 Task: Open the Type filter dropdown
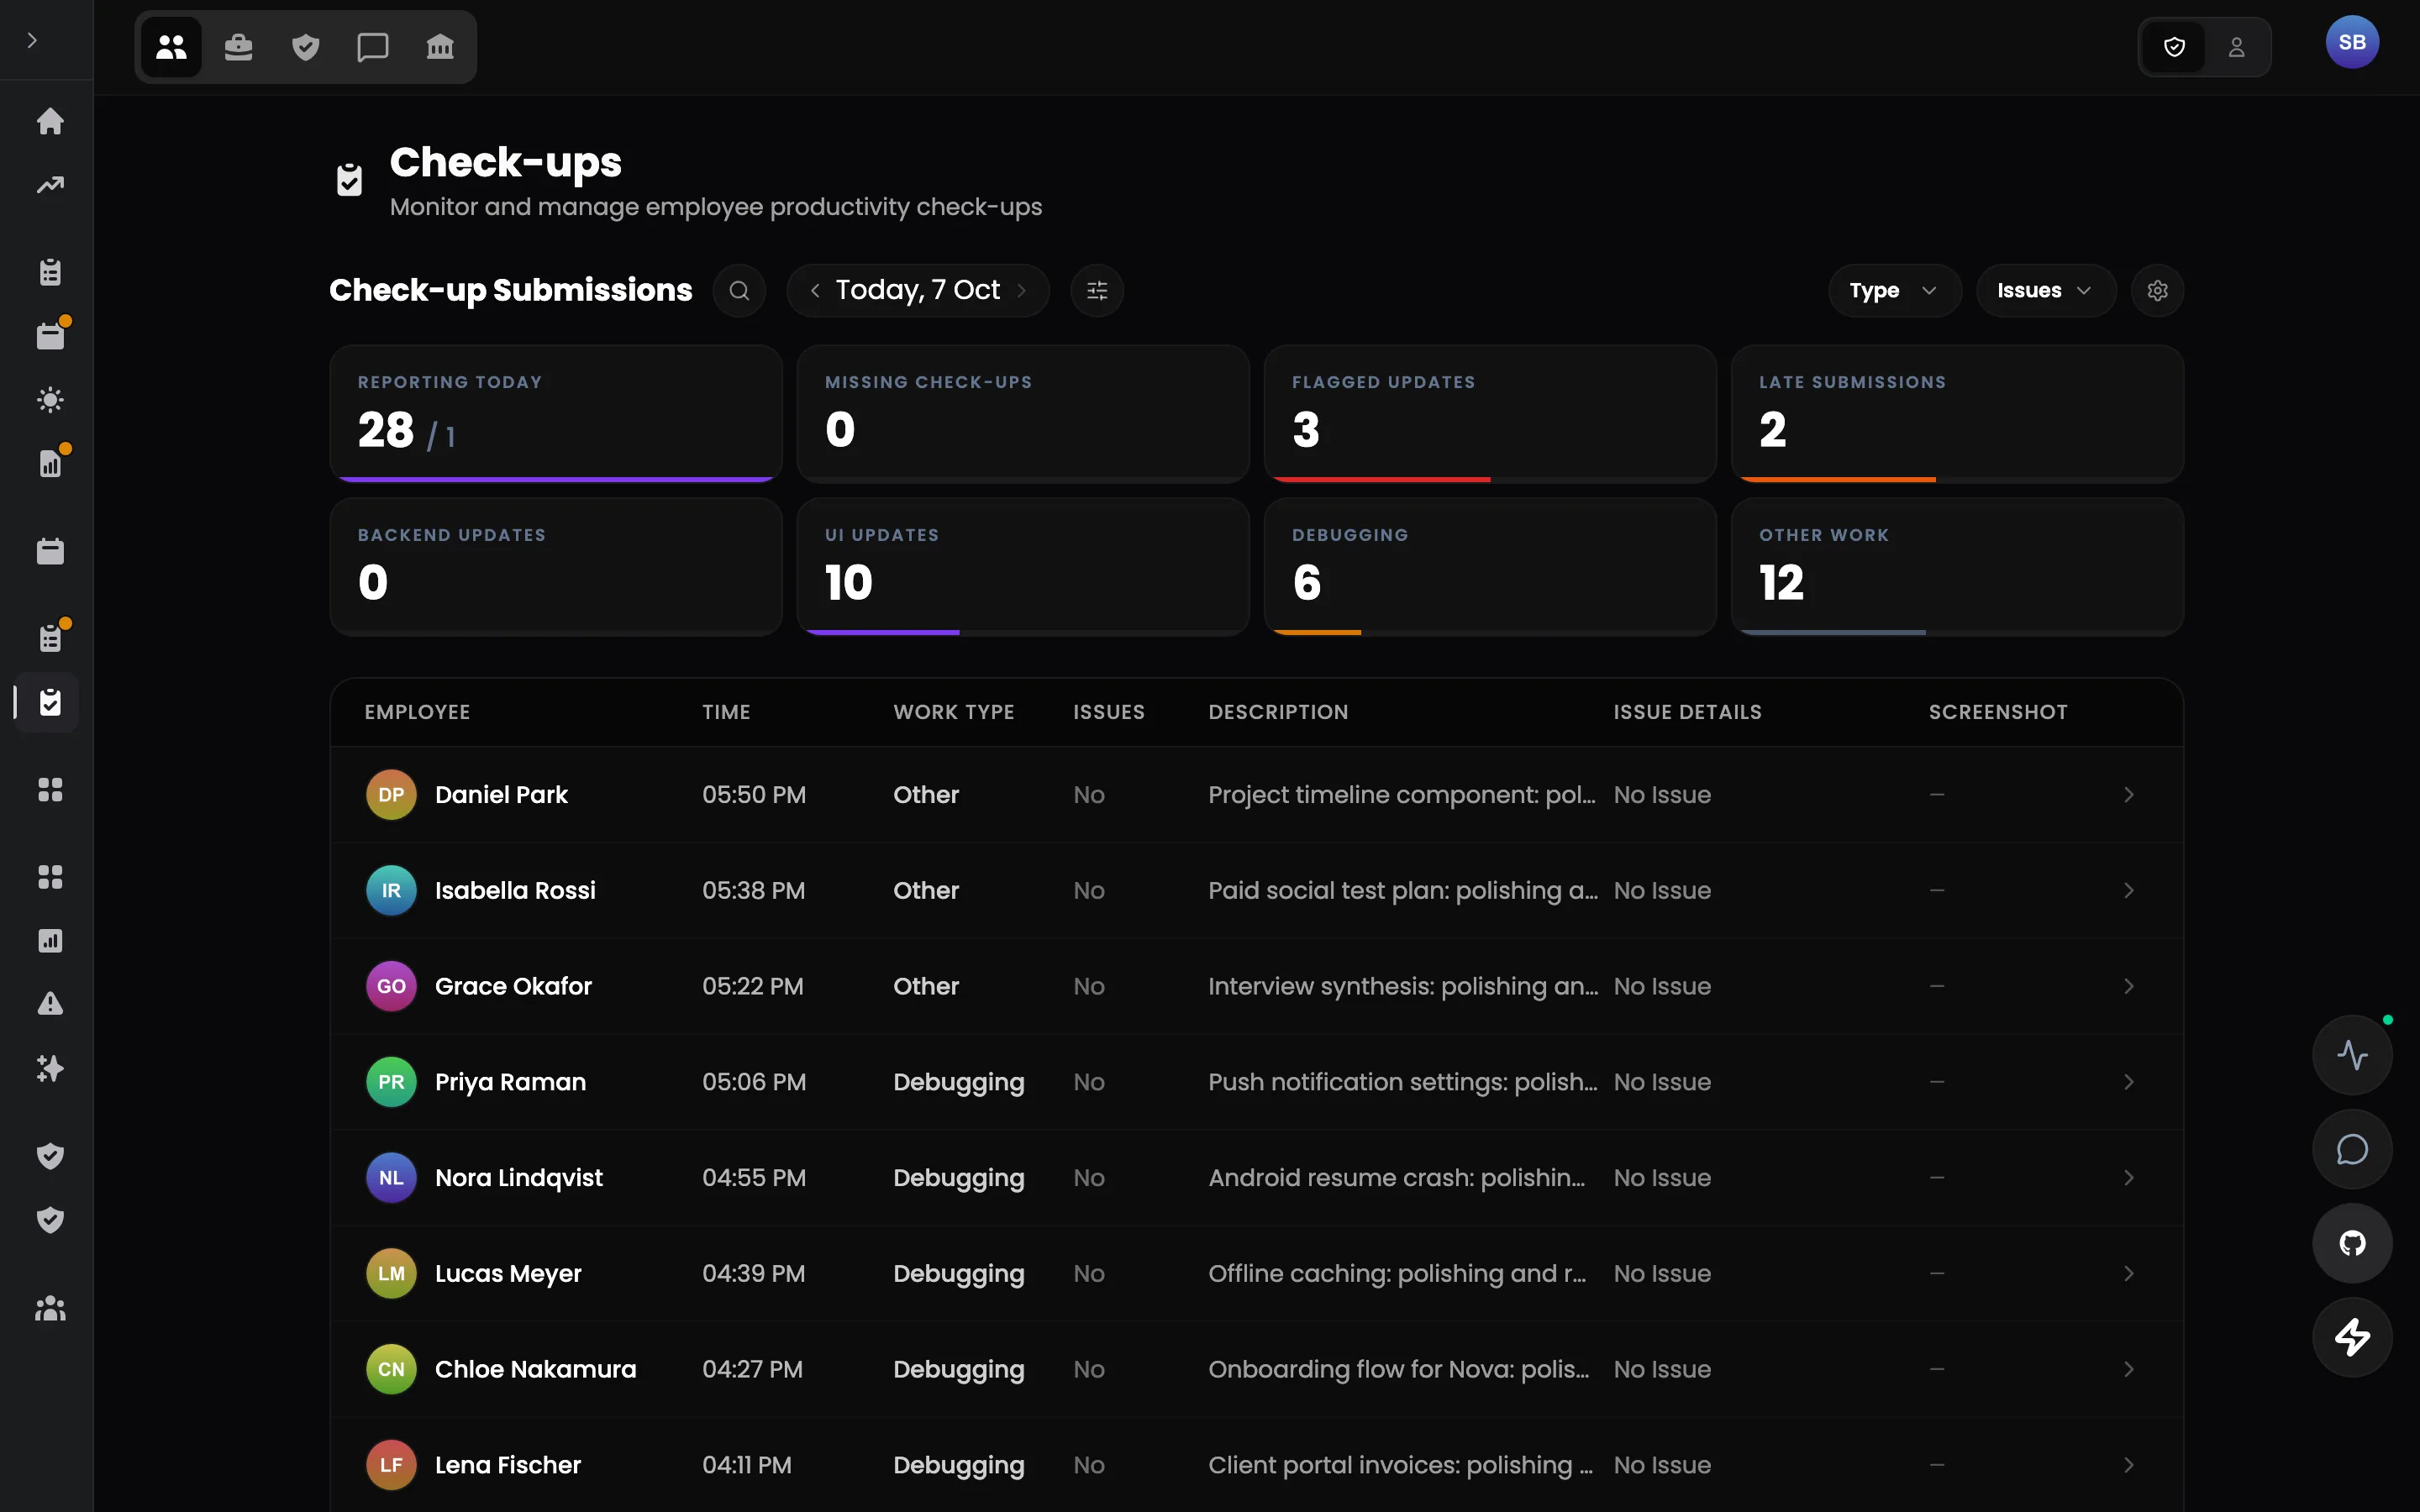tap(1894, 290)
